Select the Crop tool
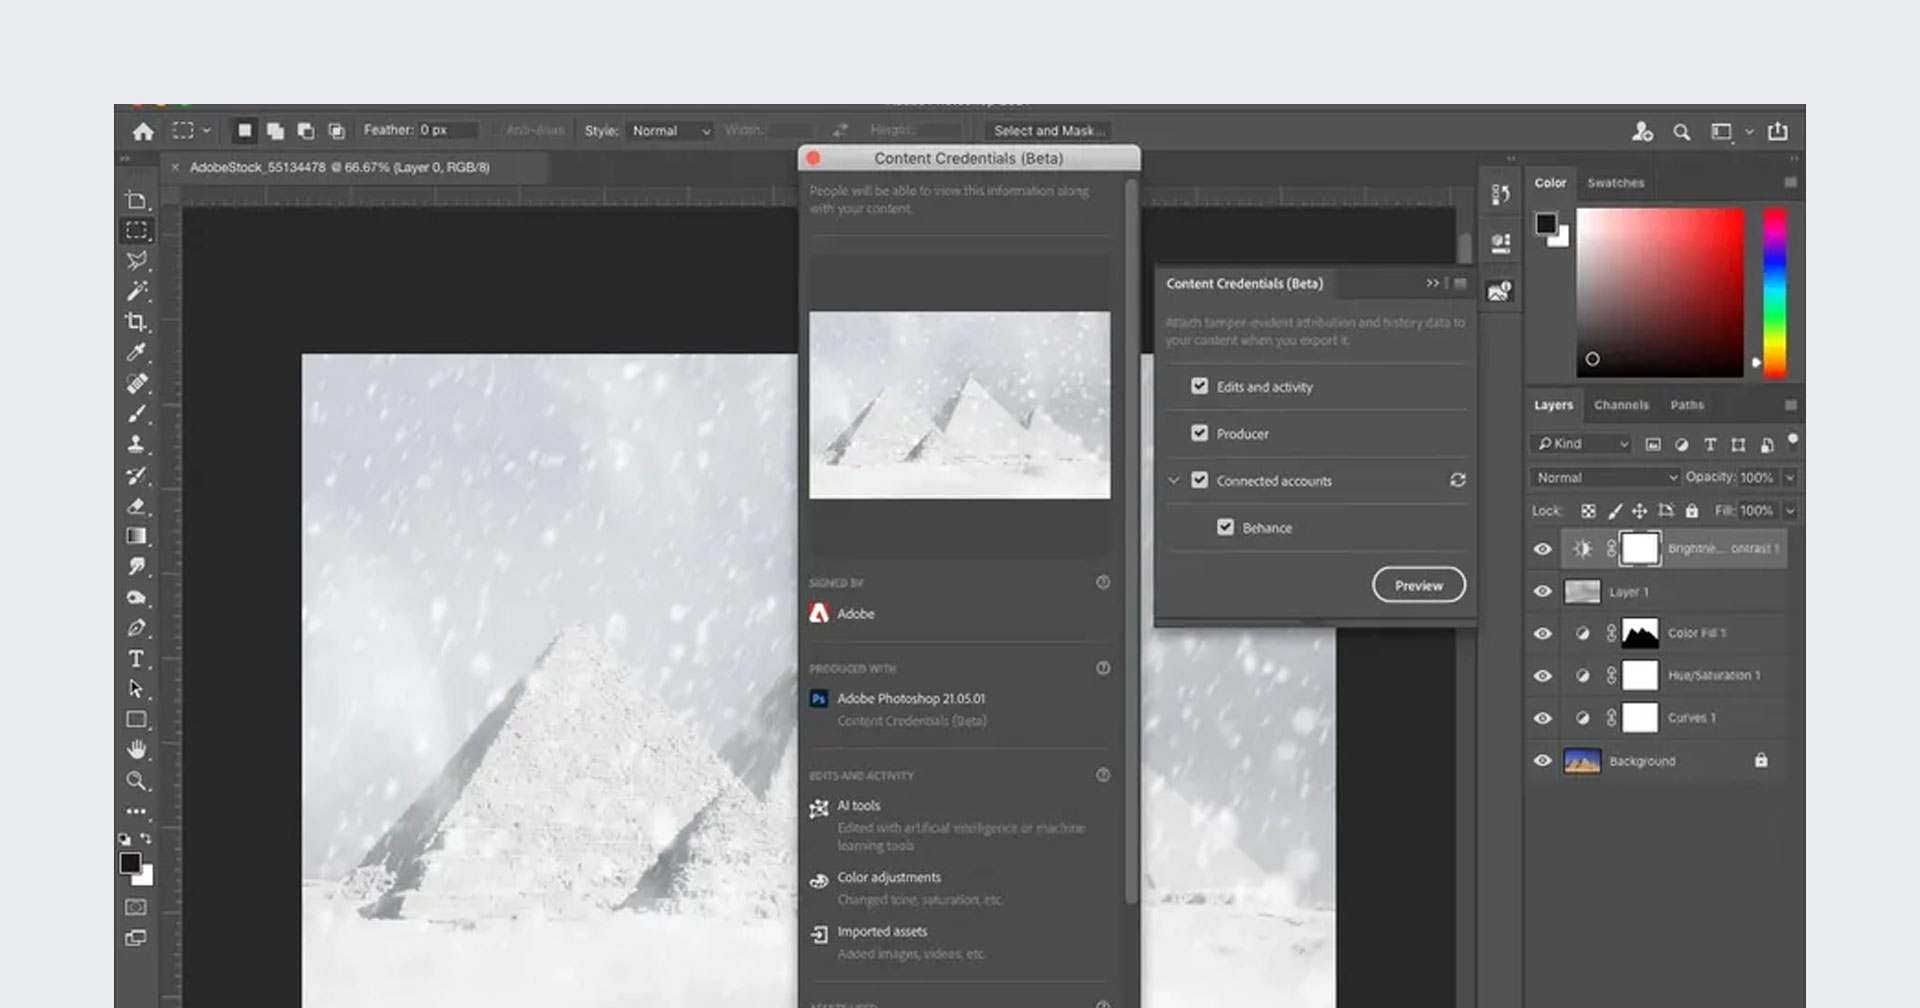 point(137,322)
